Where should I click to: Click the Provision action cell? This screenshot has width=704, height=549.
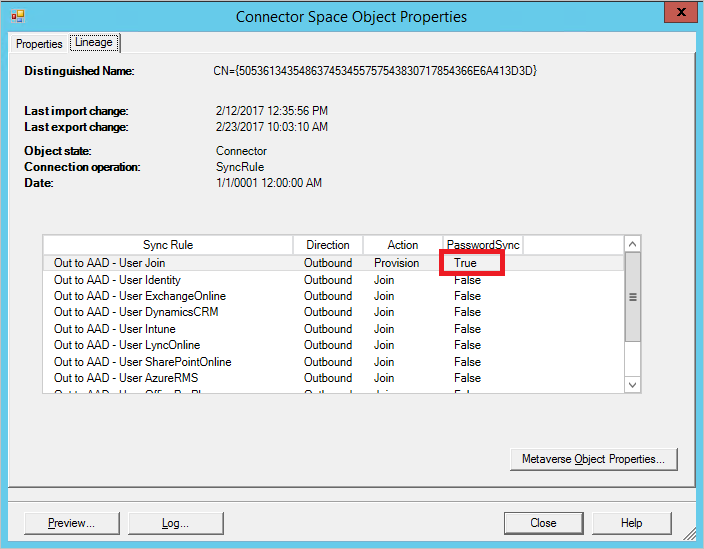(396, 263)
